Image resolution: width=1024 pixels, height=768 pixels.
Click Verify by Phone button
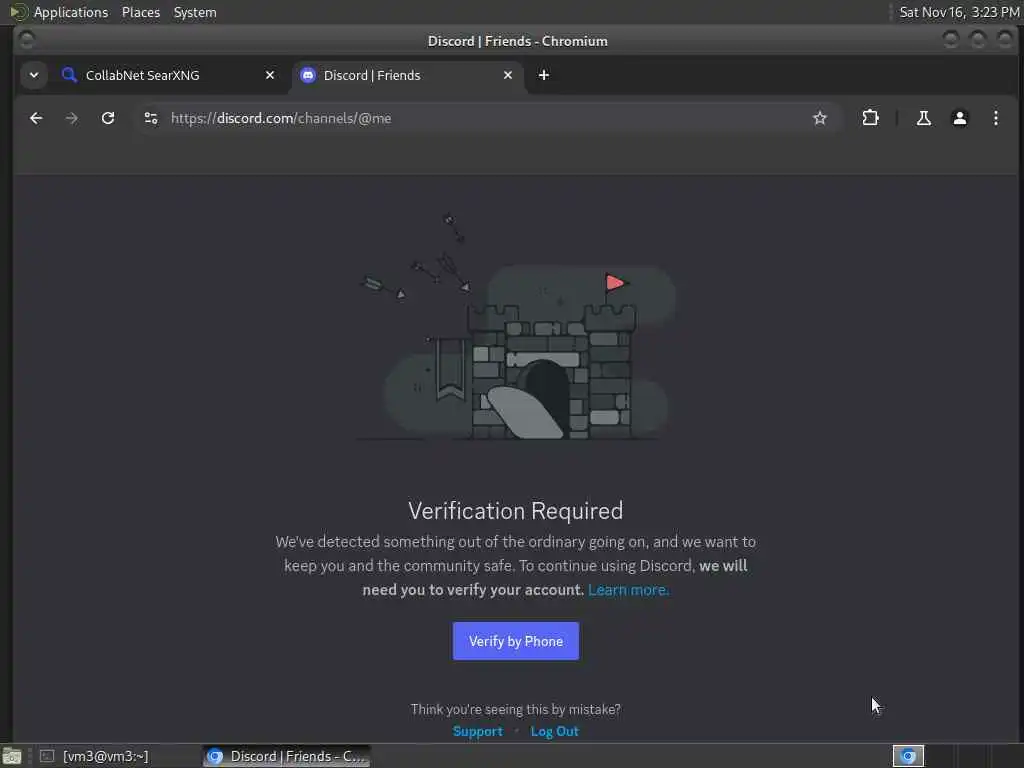pyautogui.click(x=516, y=641)
